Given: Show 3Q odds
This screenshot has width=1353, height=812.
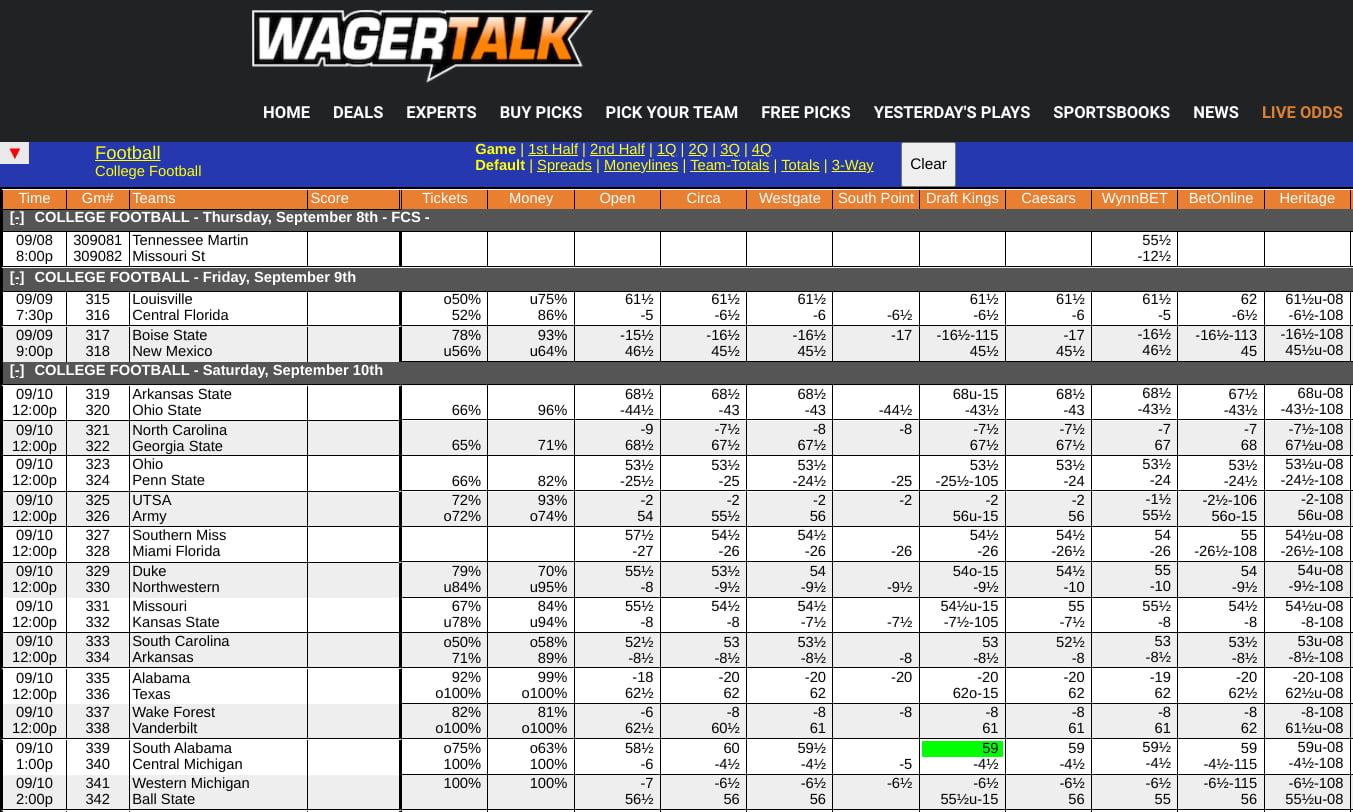Looking at the screenshot, I should pyautogui.click(x=730, y=149).
